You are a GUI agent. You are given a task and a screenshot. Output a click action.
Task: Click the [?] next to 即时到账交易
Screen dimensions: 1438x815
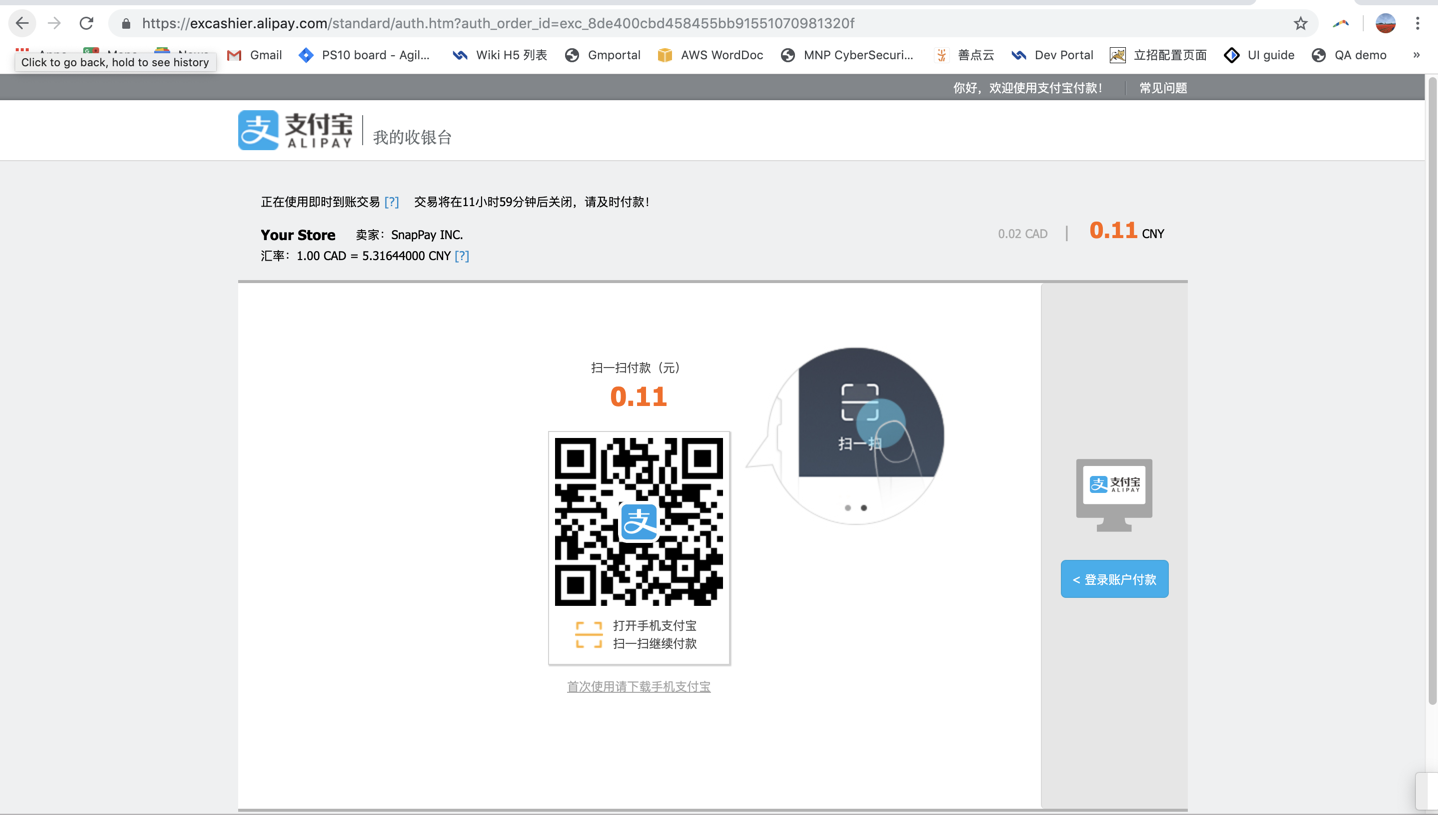[391, 202]
